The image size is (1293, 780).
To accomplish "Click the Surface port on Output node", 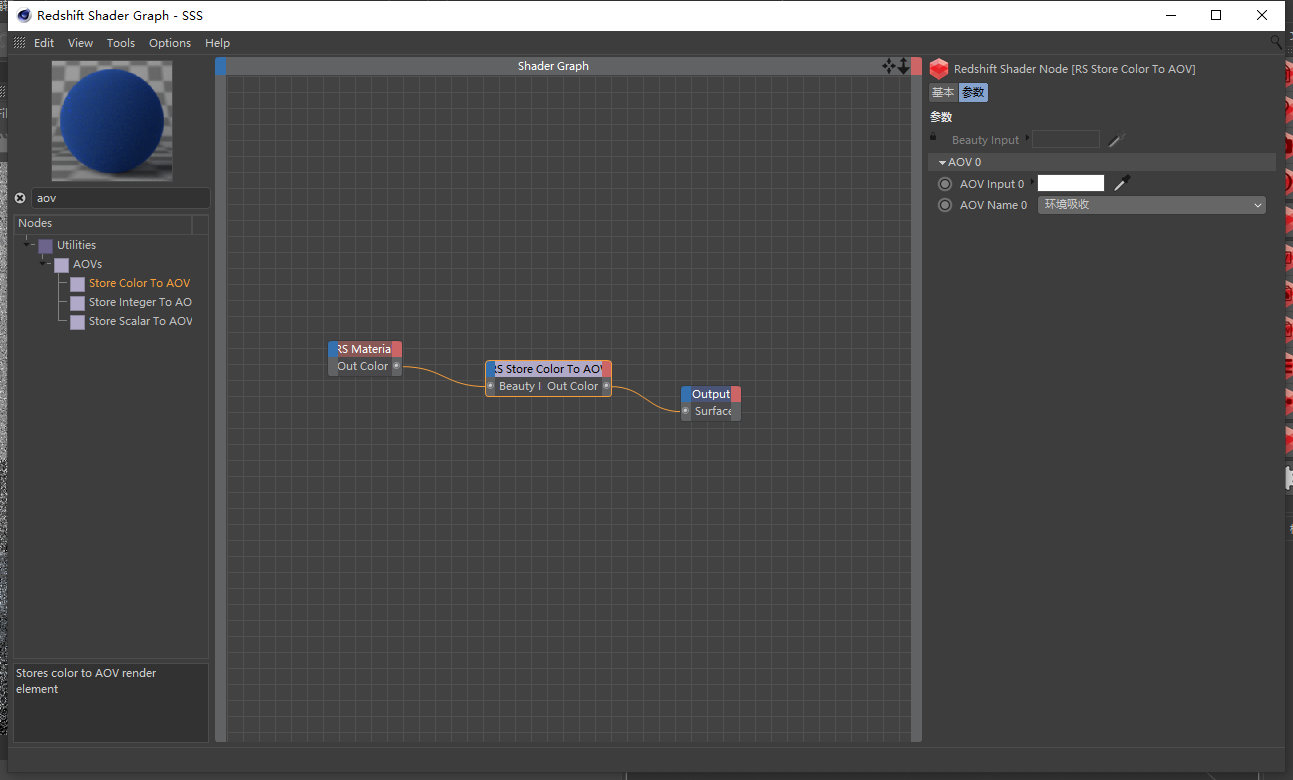I will click(x=686, y=411).
